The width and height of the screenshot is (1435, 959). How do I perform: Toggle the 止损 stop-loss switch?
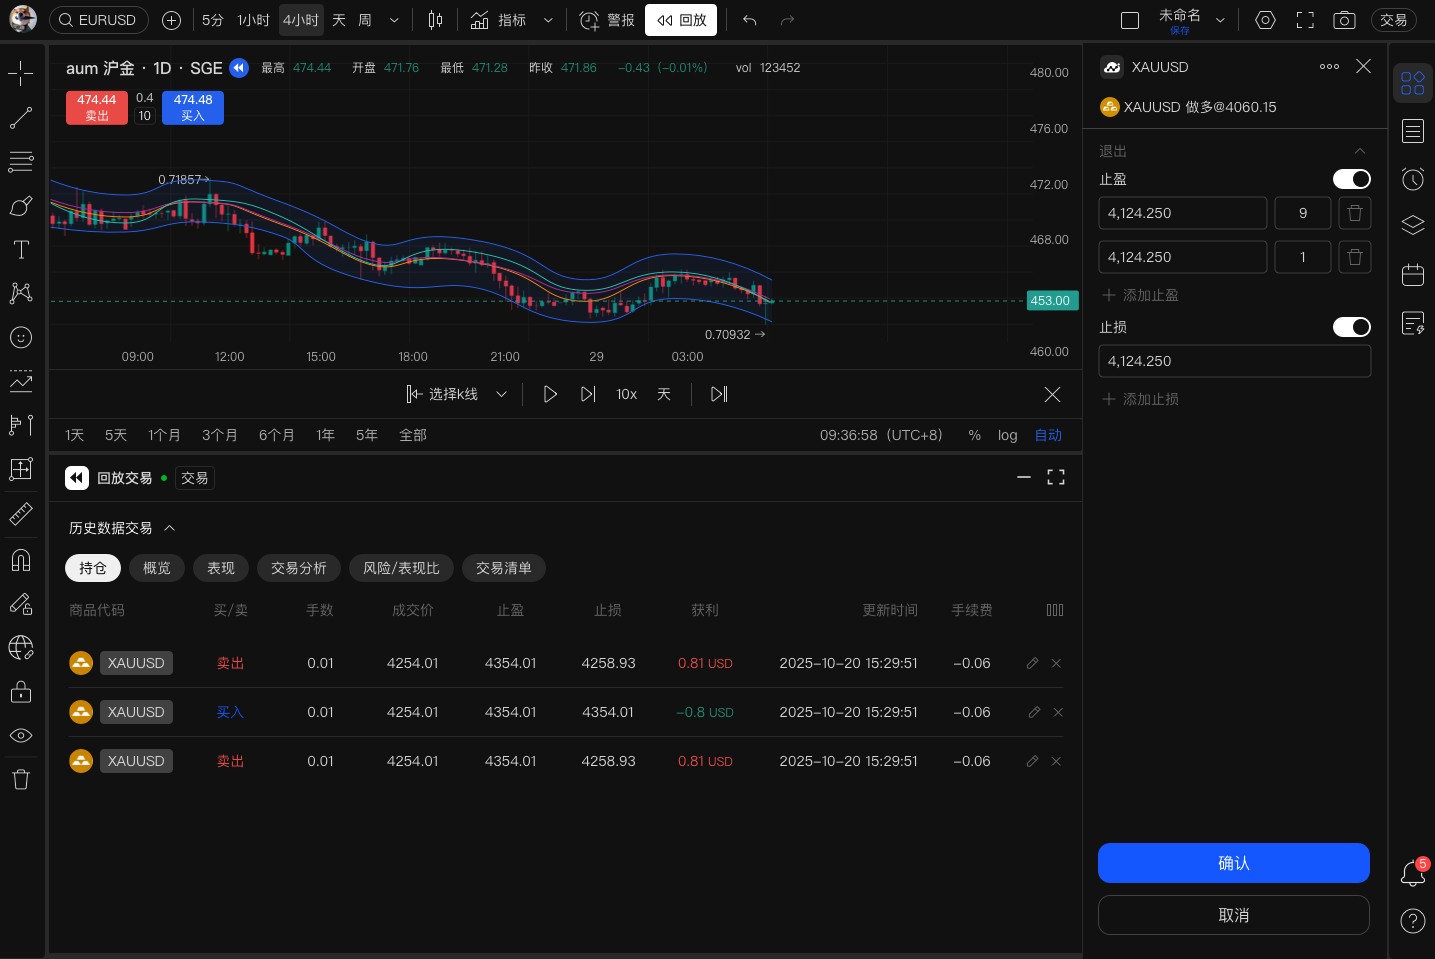coord(1352,327)
